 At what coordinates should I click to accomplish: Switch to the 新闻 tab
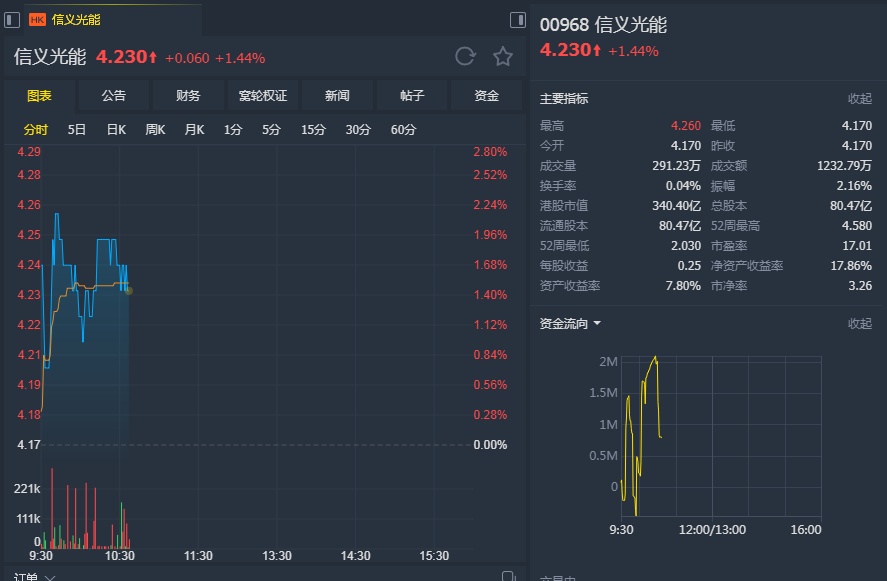pyautogui.click(x=337, y=96)
